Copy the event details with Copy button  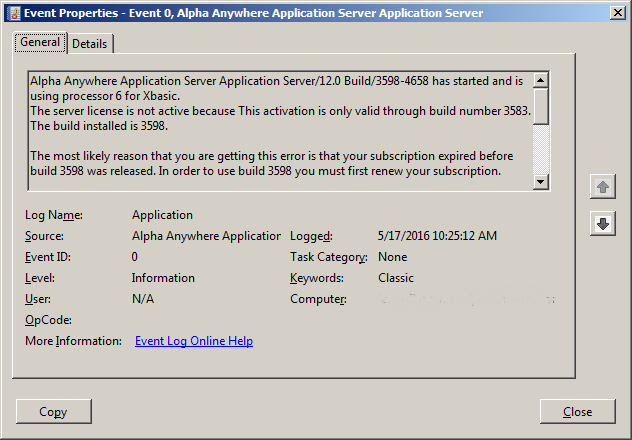(54, 411)
